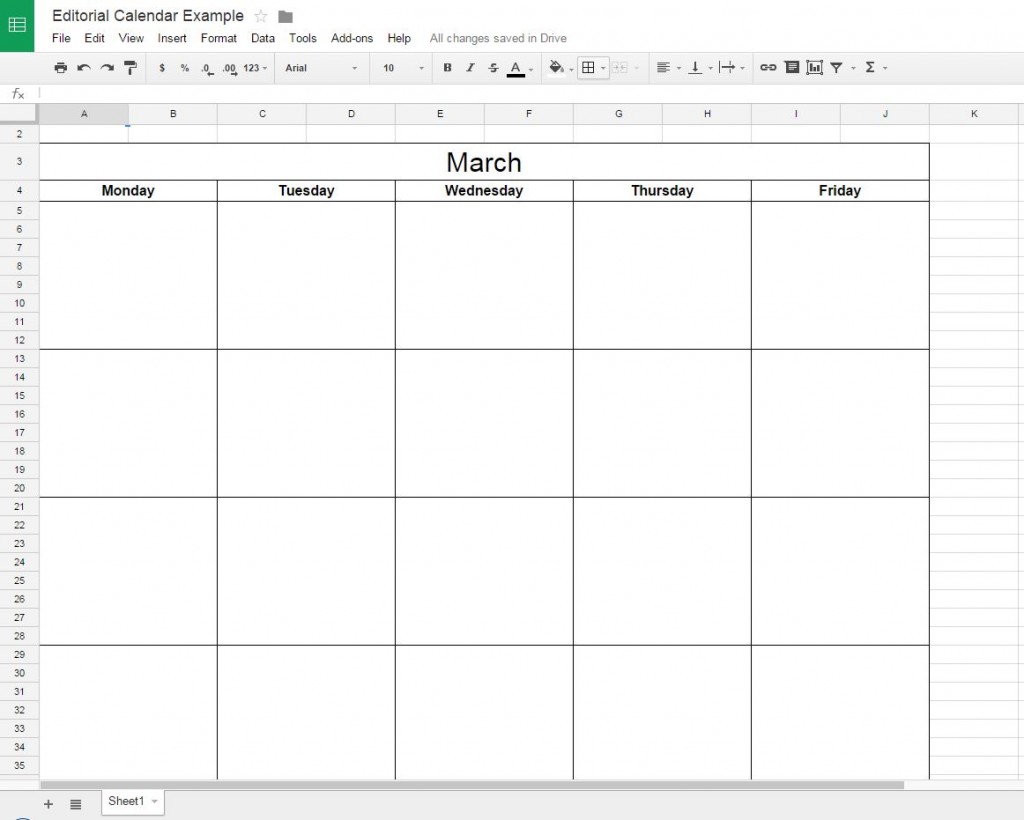Select the Paint format tool
1024x820 pixels.
pyautogui.click(x=130, y=67)
